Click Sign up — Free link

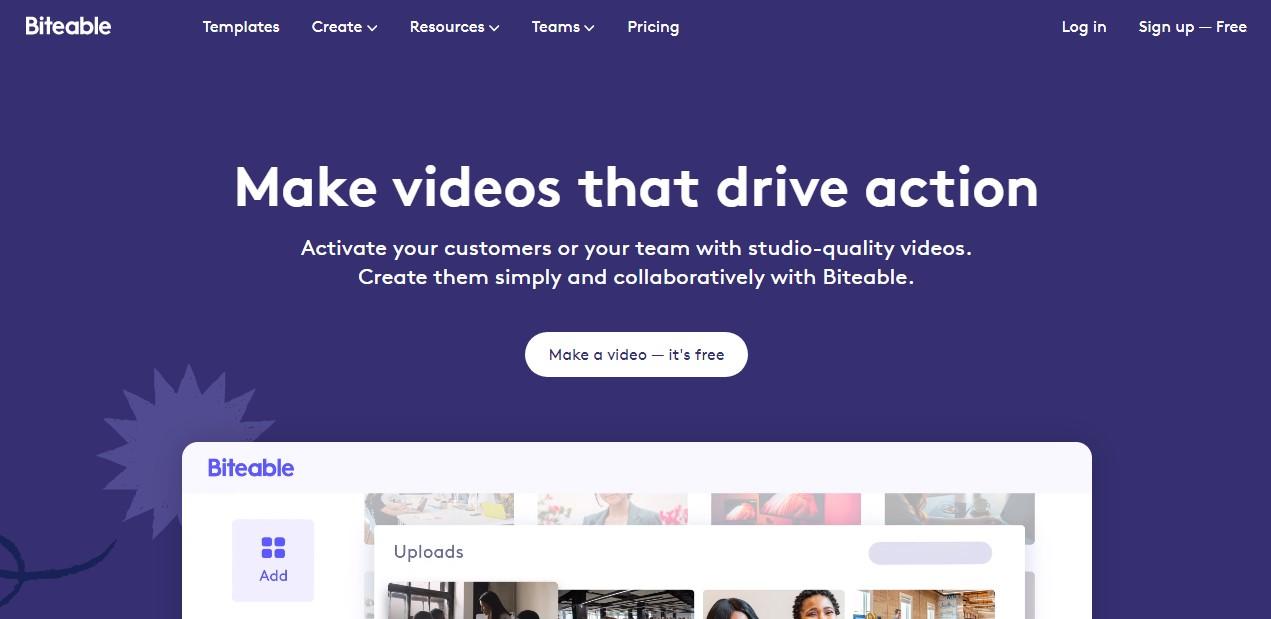(x=1192, y=27)
